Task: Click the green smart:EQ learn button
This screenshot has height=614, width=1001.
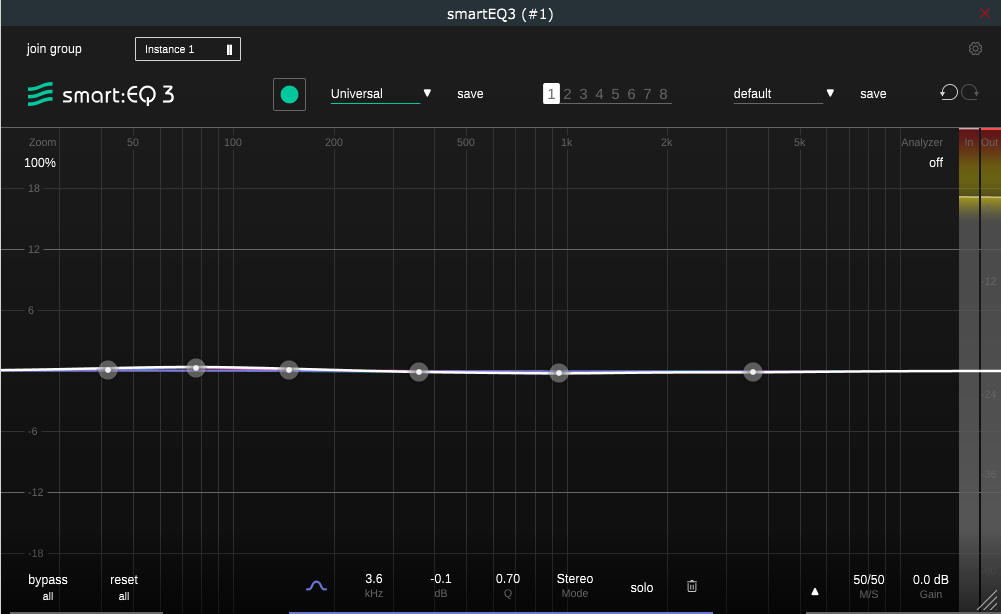Action: click(x=289, y=94)
